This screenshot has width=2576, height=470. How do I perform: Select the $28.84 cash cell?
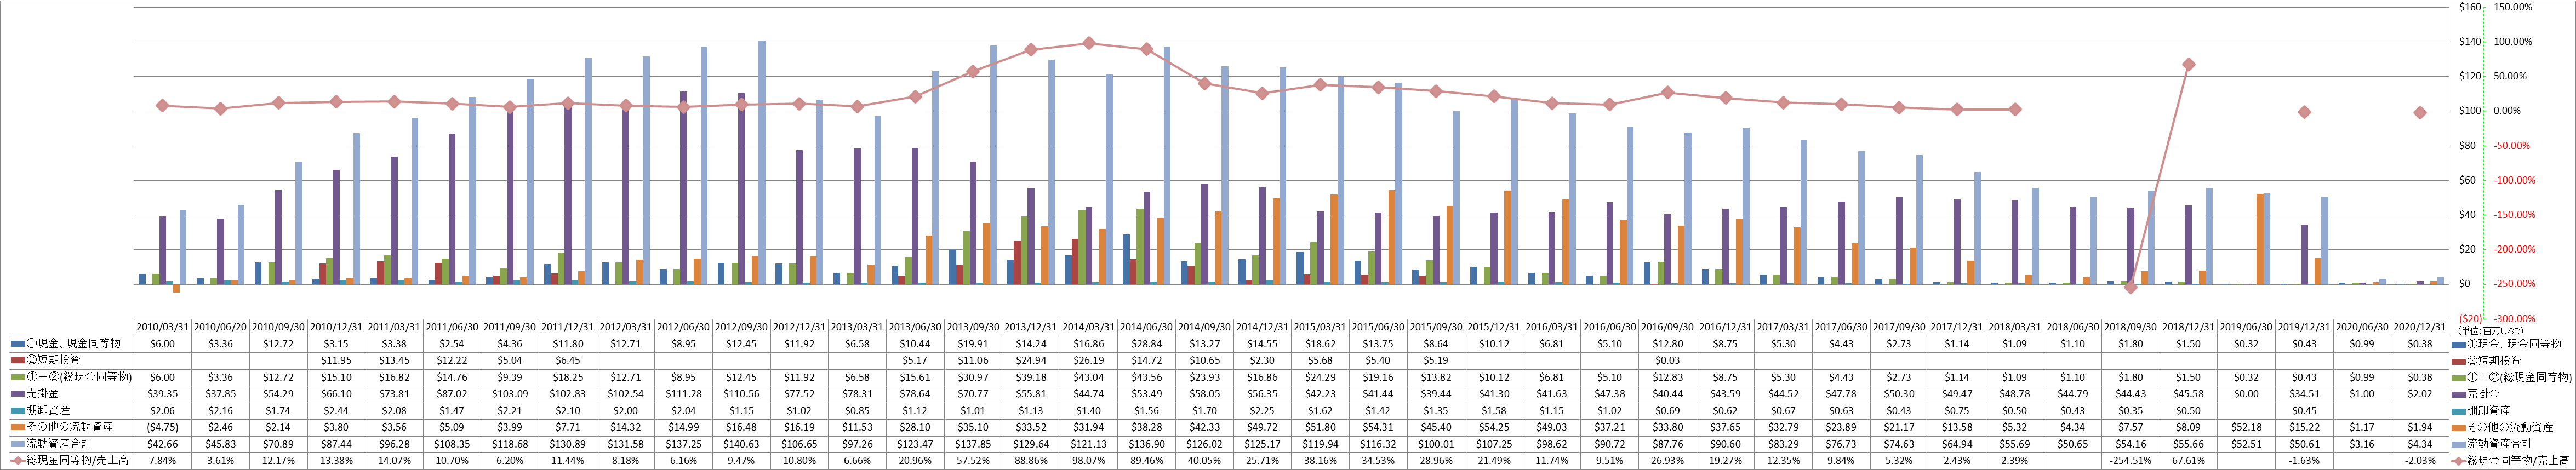(1147, 343)
